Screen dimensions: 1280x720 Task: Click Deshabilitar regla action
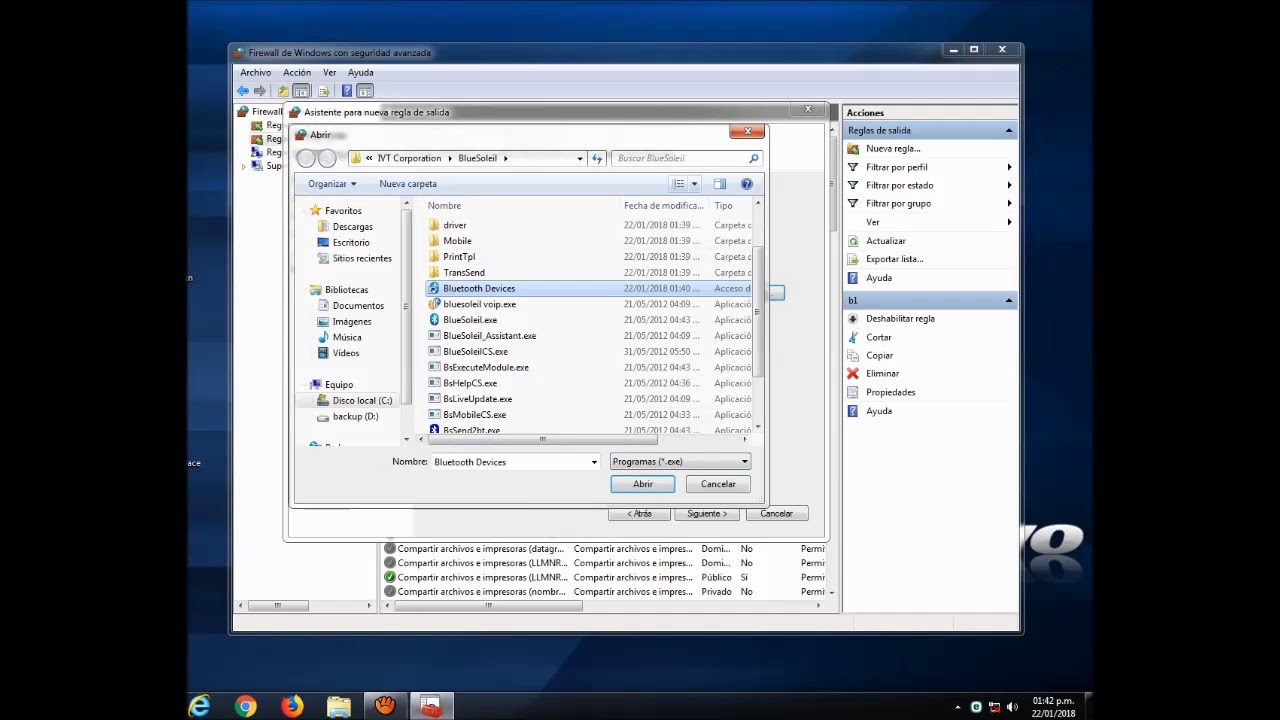pyautogui.click(x=900, y=319)
